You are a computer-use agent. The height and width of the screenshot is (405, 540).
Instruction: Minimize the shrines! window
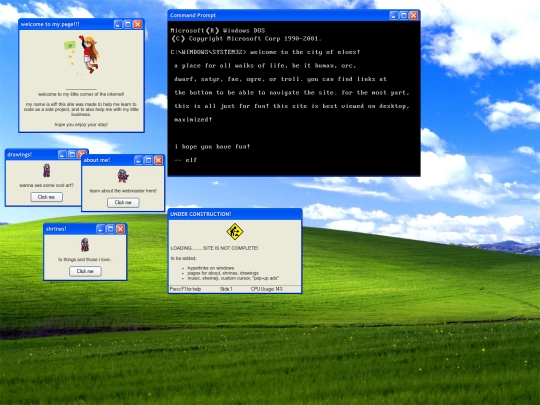point(100,229)
